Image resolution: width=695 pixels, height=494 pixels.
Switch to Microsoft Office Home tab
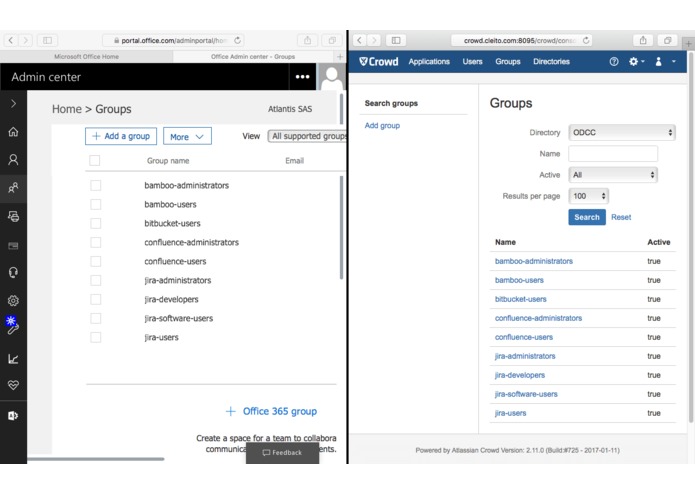[x=86, y=57]
